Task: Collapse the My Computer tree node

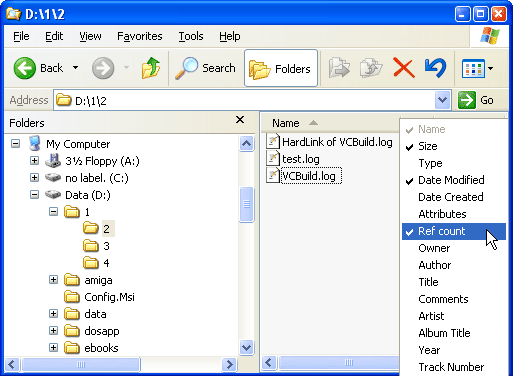Action: coord(15,144)
